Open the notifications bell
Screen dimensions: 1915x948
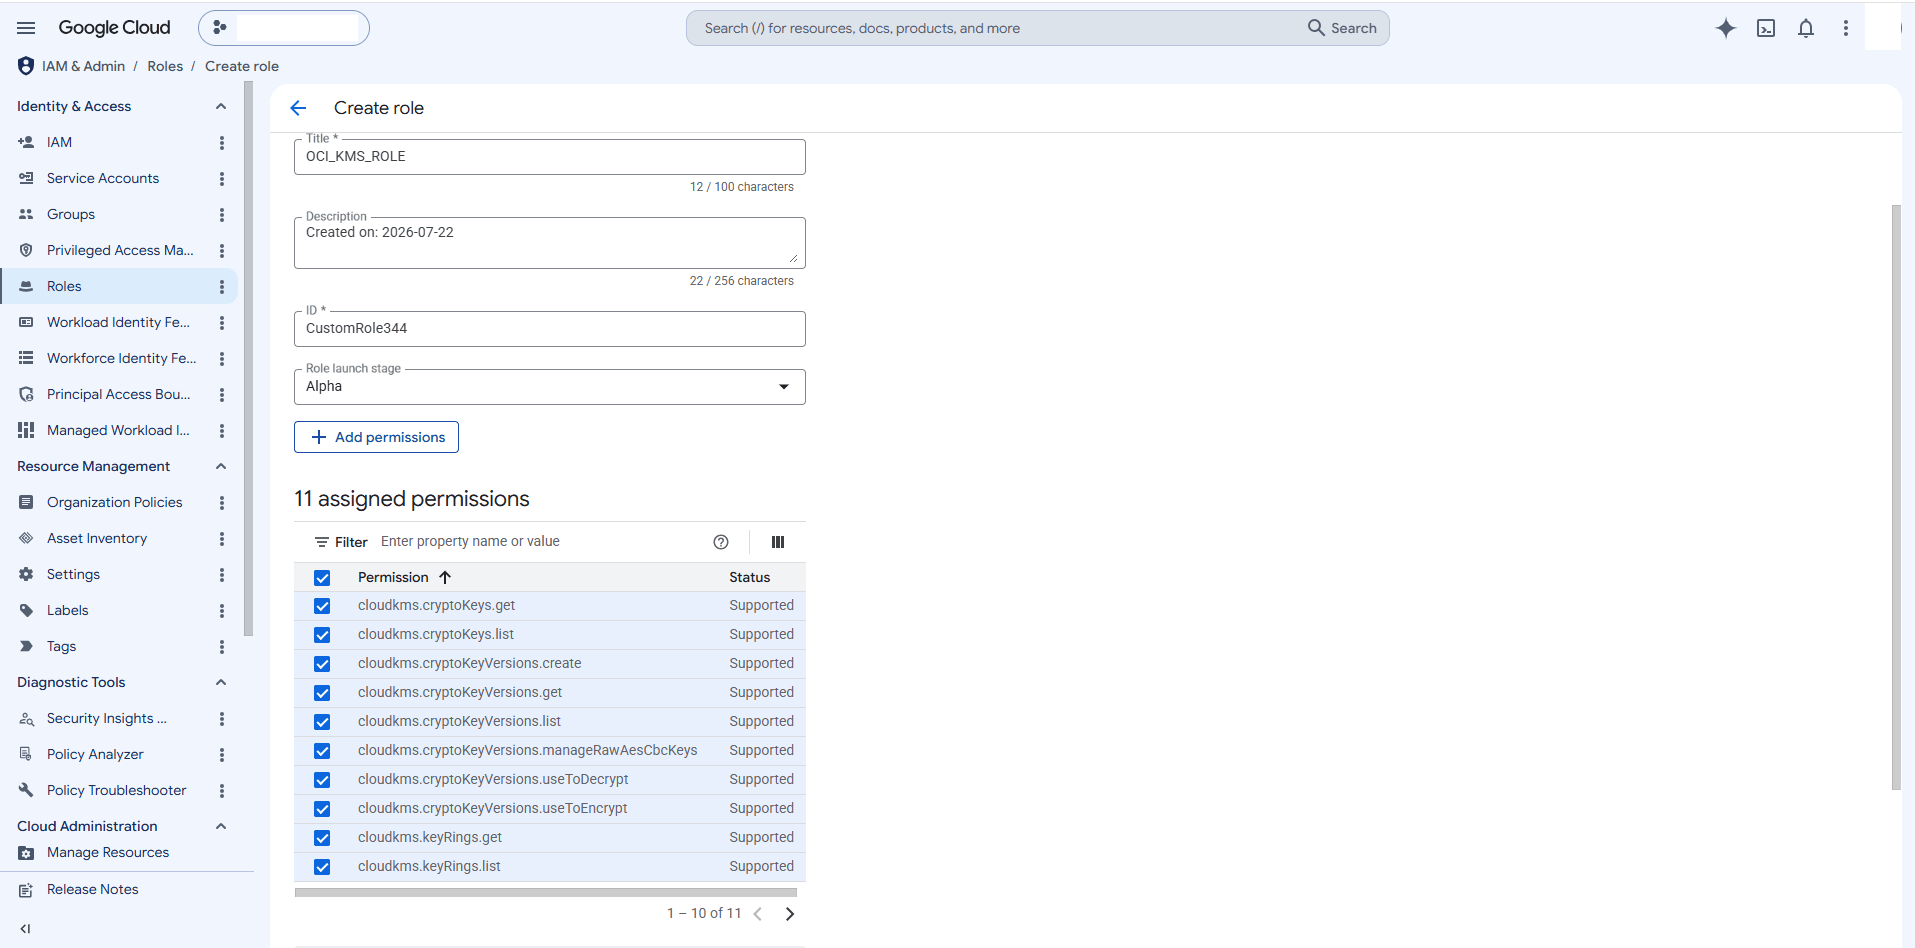pyautogui.click(x=1806, y=28)
